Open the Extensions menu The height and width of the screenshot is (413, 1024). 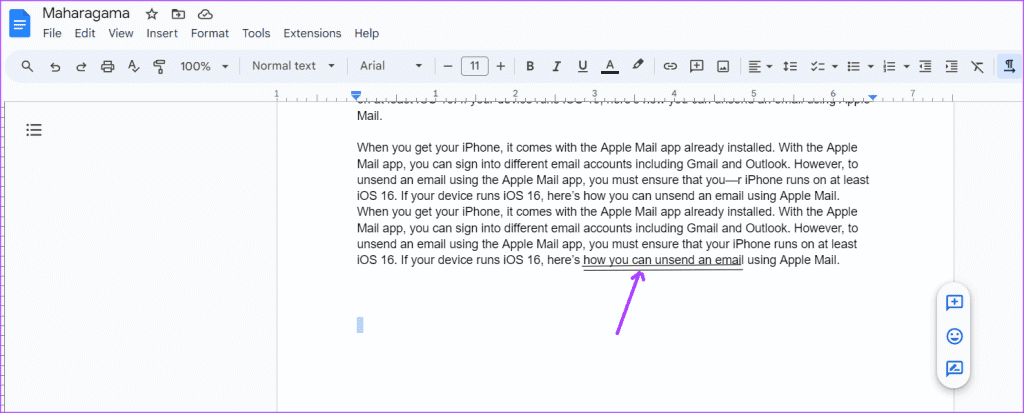312,33
